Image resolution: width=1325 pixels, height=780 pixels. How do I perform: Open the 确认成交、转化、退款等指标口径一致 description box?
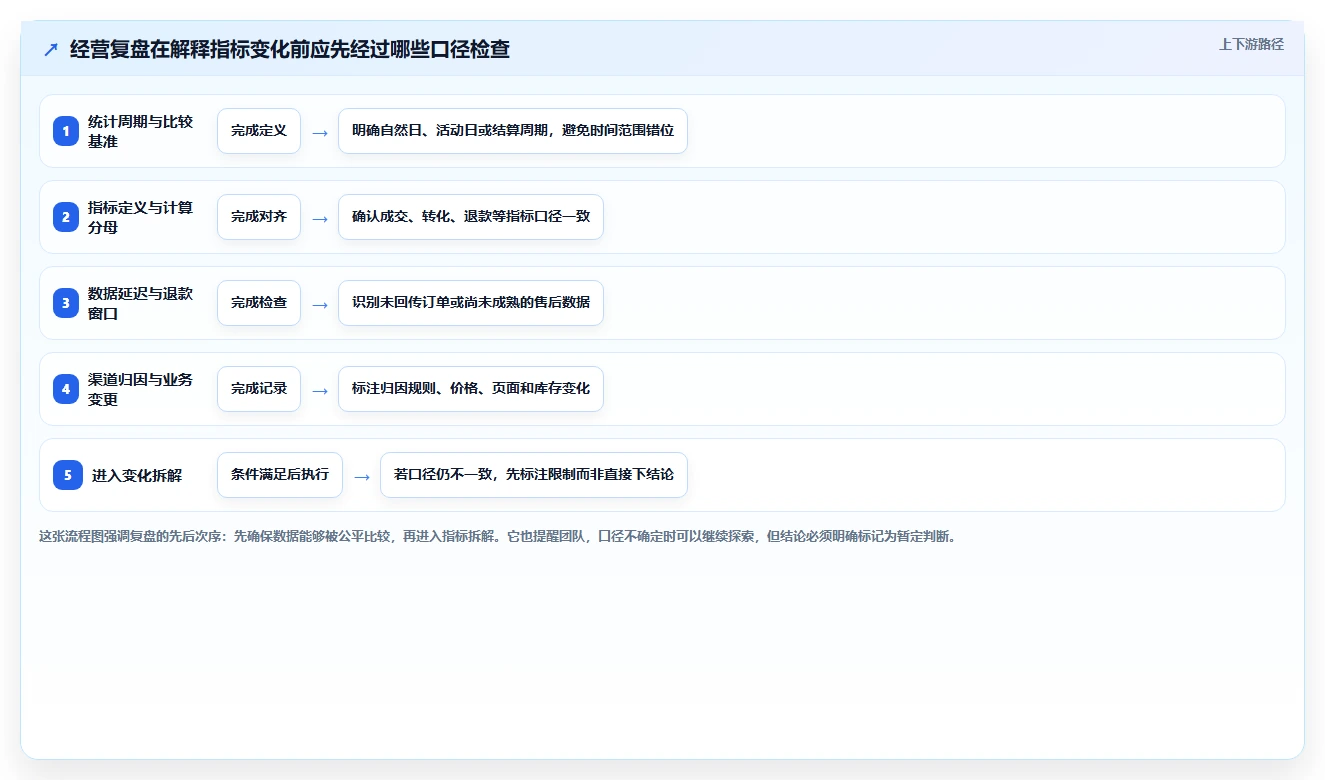471,217
